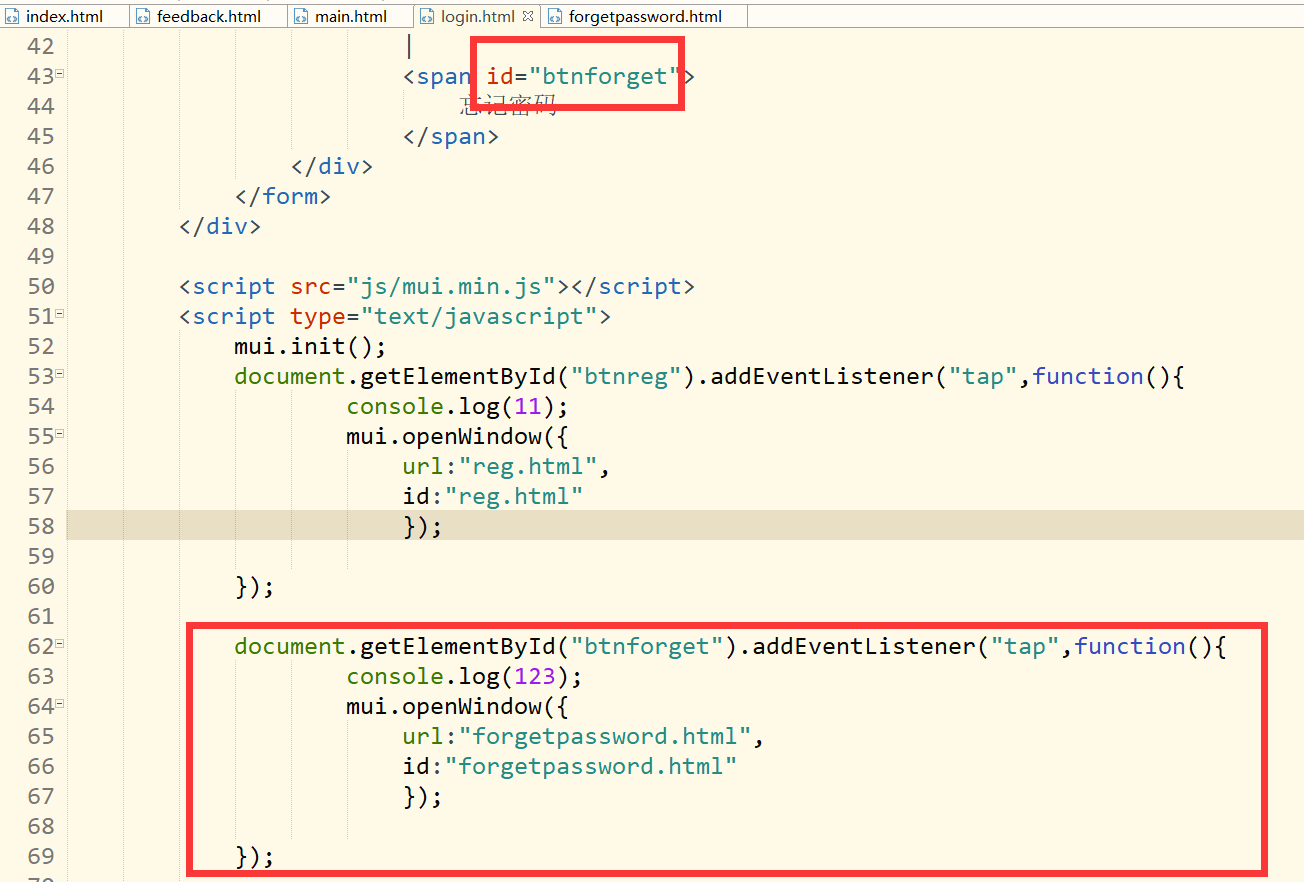Click the "tap" string on line 62
Screen dimensions: 1304x882
pyautogui.click(x=1025, y=646)
